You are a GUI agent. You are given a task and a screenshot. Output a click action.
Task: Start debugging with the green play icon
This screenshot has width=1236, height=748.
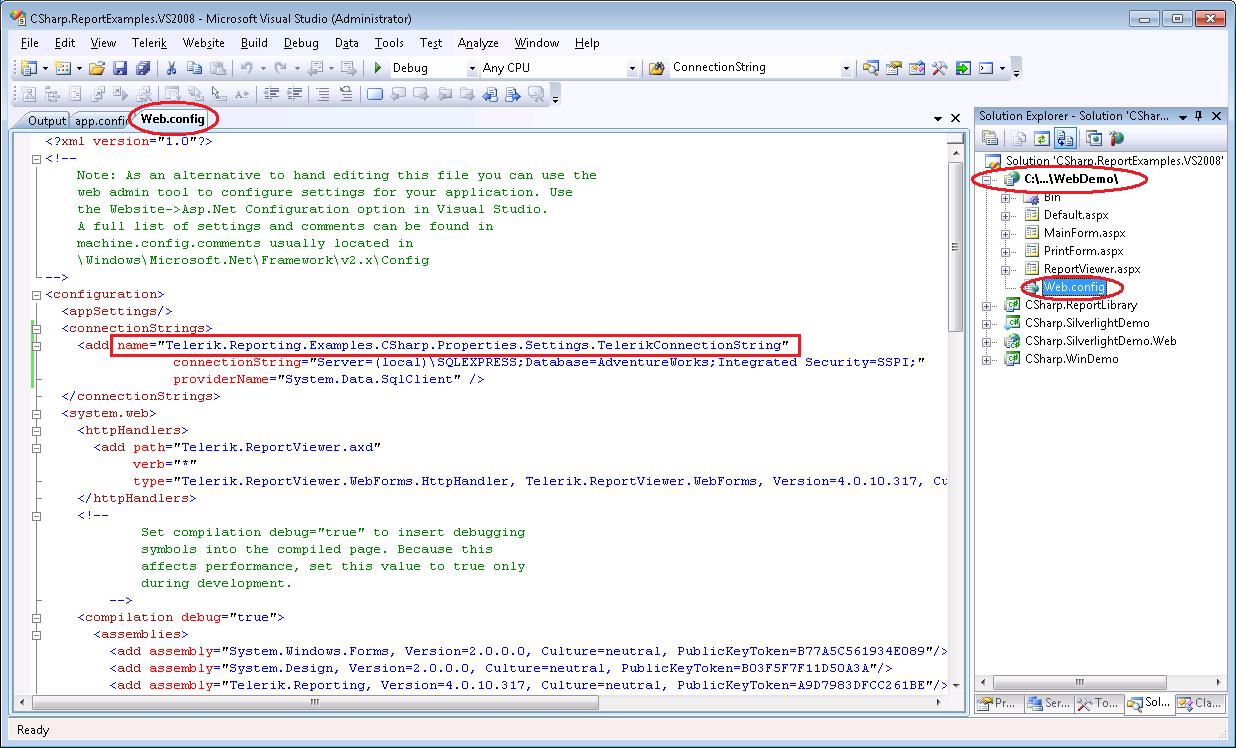(378, 68)
